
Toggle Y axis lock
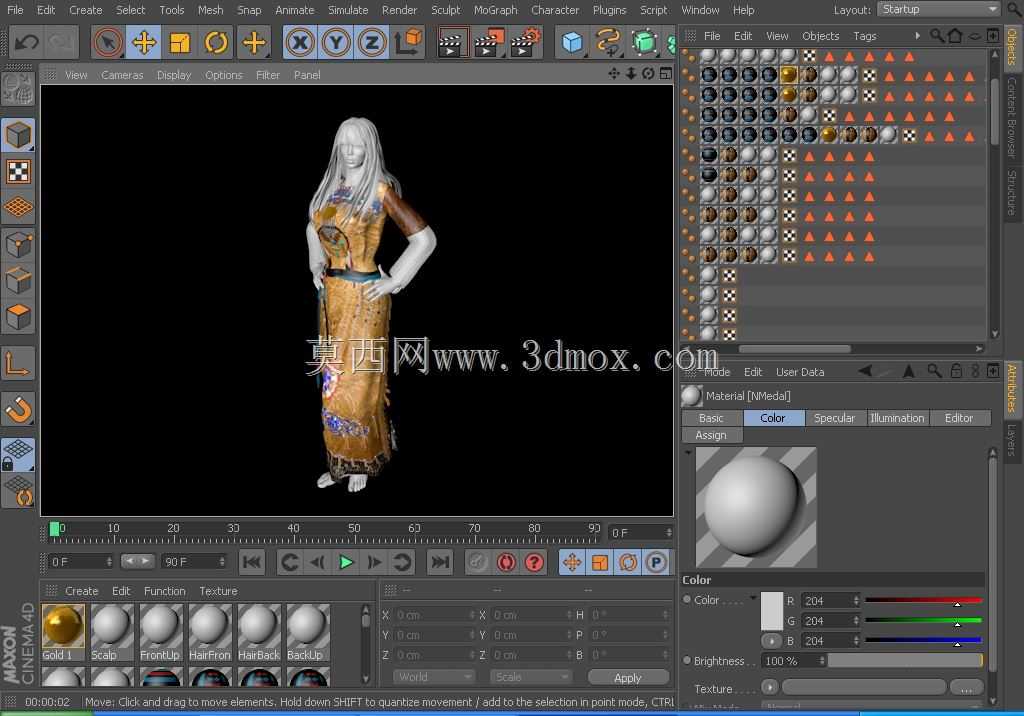(x=336, y=43)
